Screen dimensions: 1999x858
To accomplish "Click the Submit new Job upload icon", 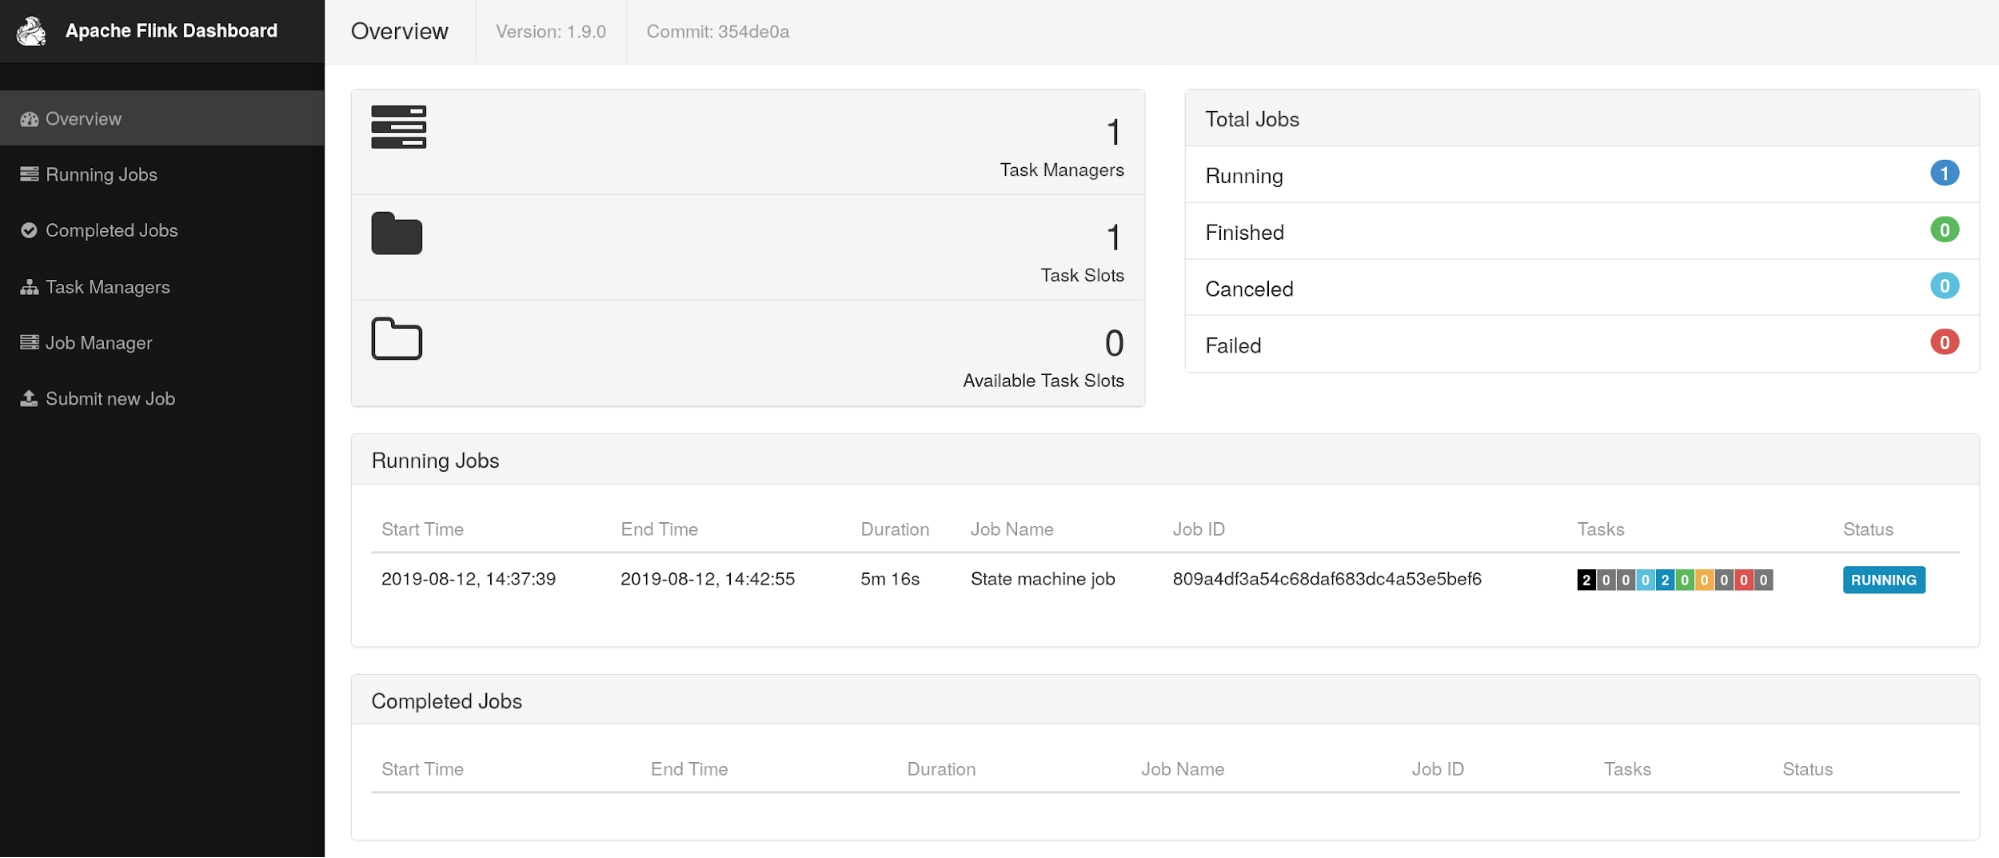I will pyautogui.click(x=29, y=398).
